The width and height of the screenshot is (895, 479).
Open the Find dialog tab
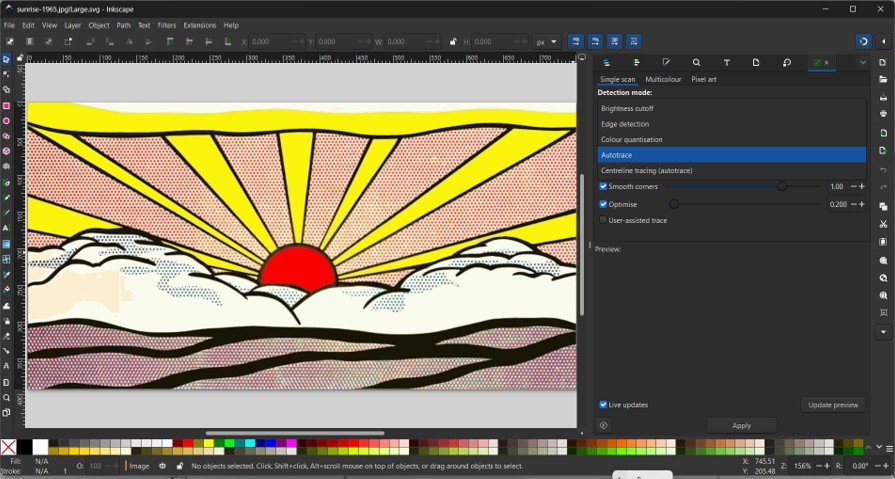(696, 62)
